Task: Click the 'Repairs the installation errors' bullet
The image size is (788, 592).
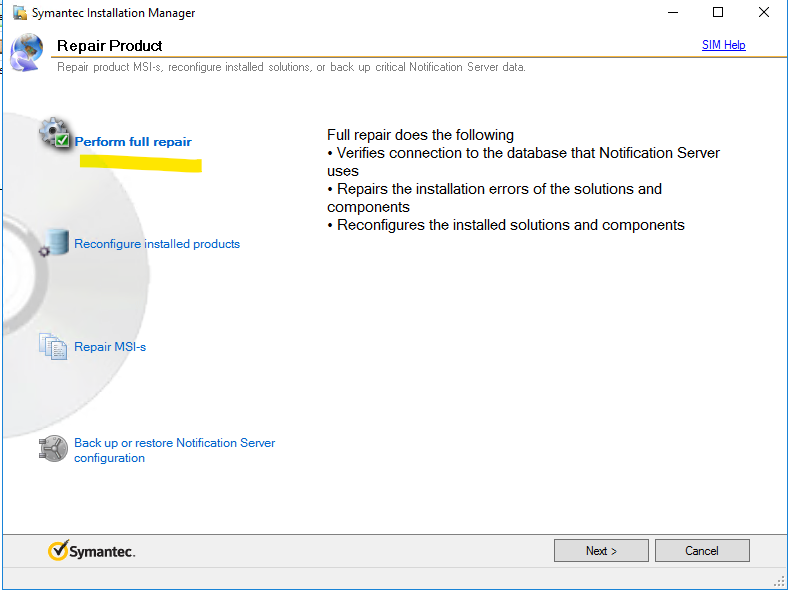Action: tap(495, 198)
